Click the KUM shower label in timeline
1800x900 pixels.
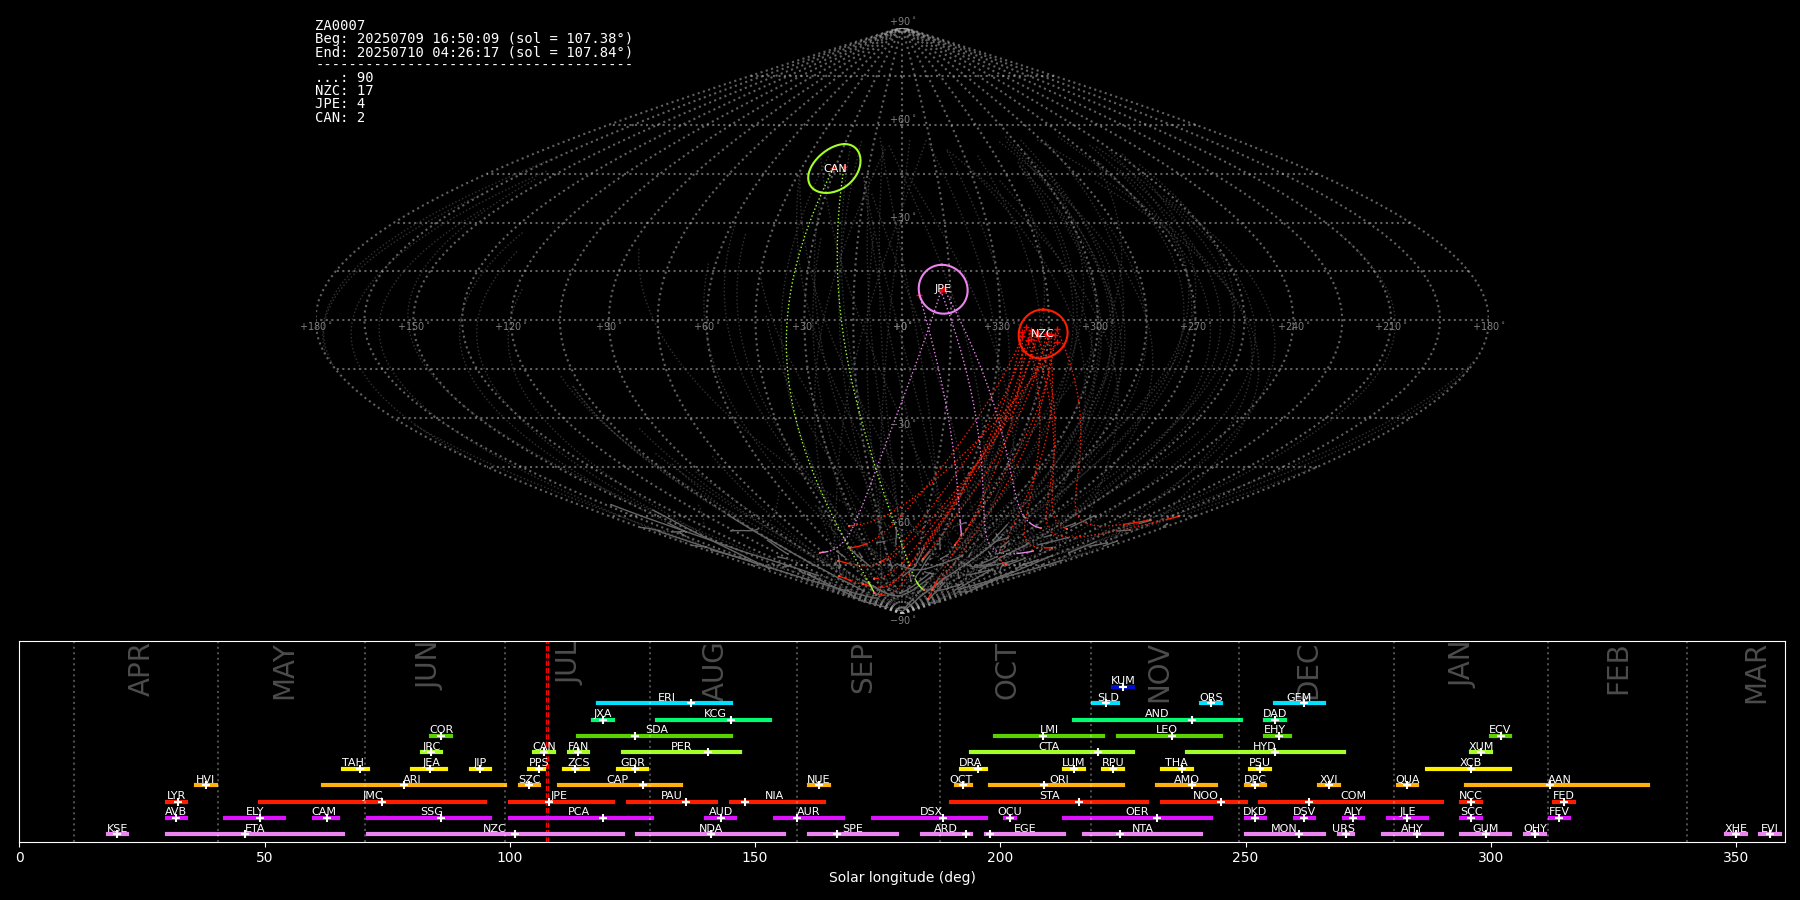pos(1123,681)
